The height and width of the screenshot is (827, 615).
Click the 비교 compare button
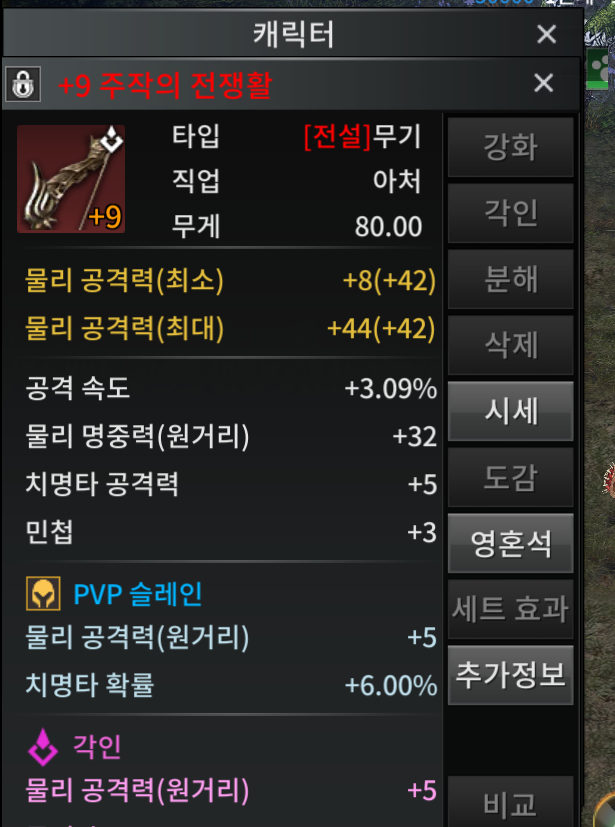[511, 802]
